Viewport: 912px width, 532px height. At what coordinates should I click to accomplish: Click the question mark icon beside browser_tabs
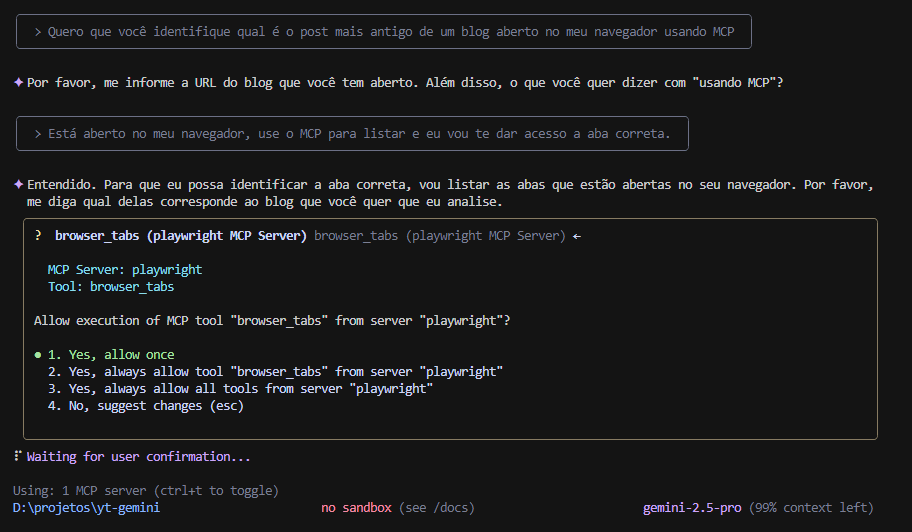(x=38, y=236)
